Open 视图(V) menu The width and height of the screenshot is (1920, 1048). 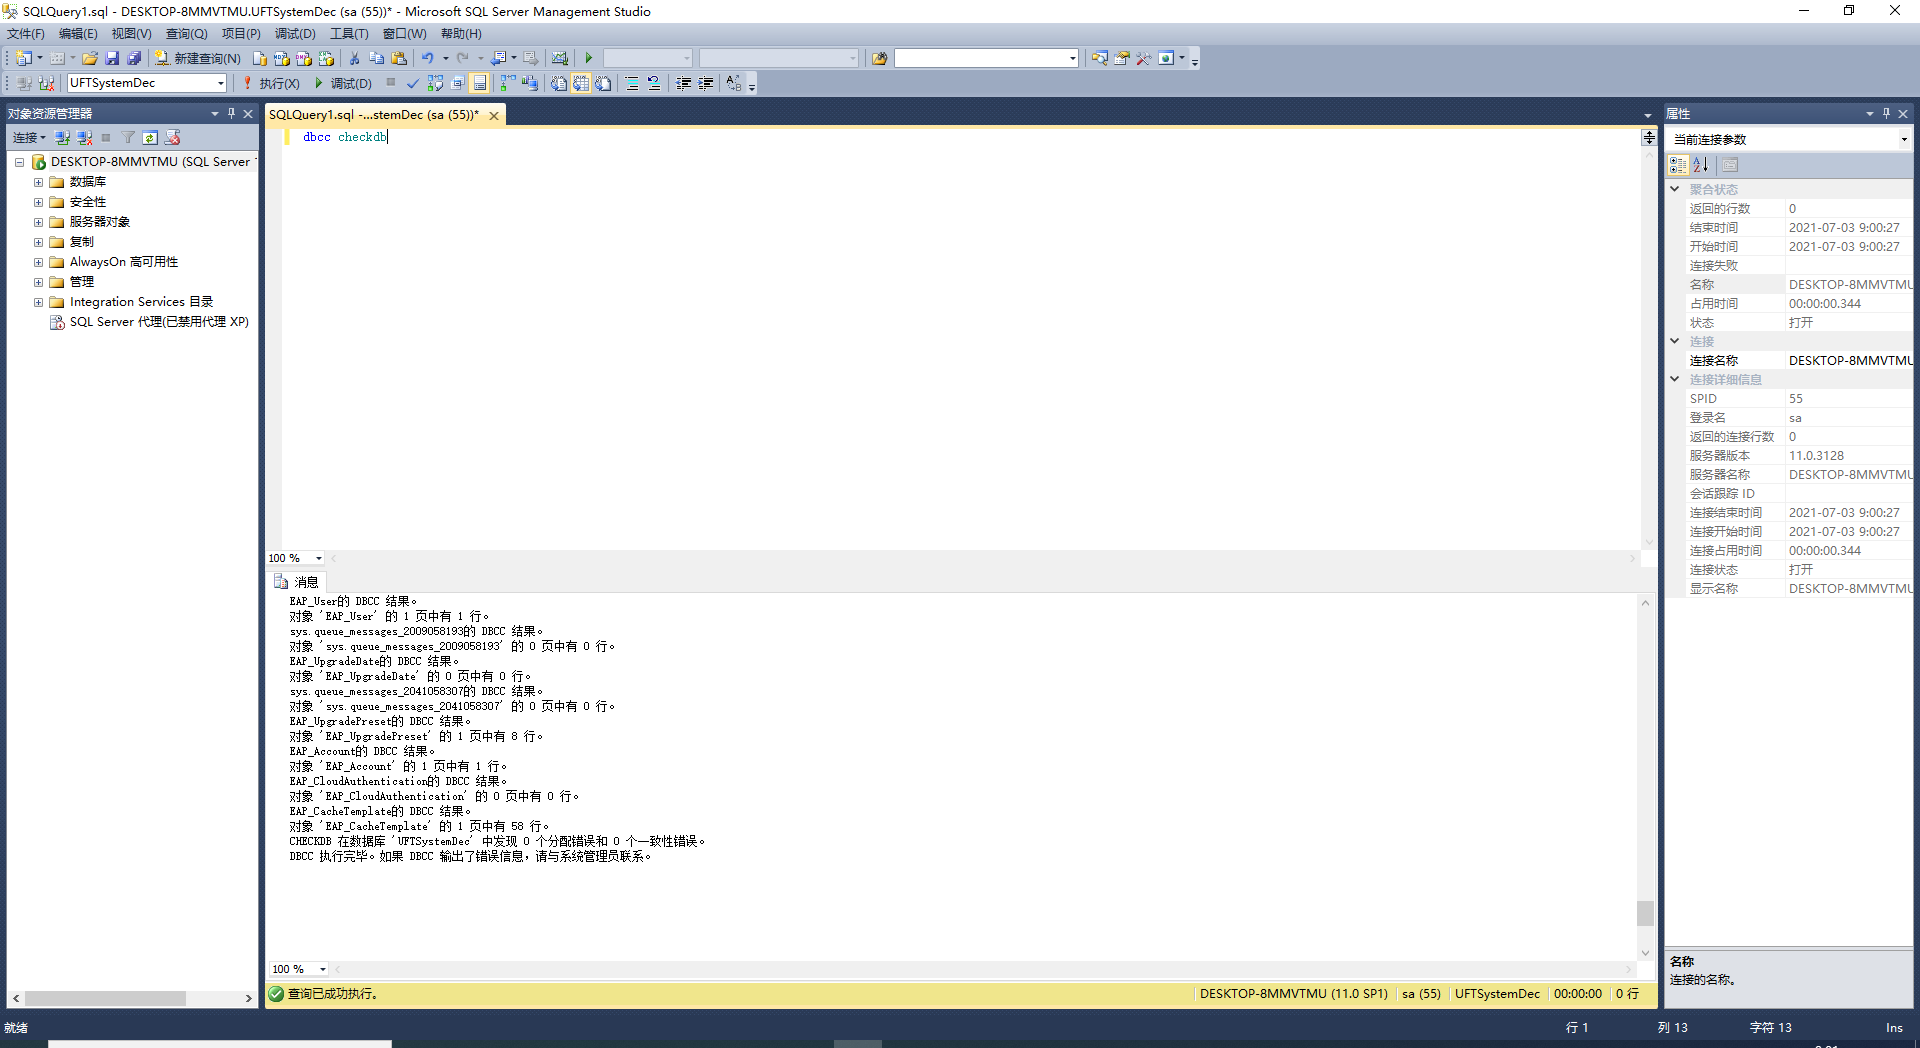click(x=131, y=34)
